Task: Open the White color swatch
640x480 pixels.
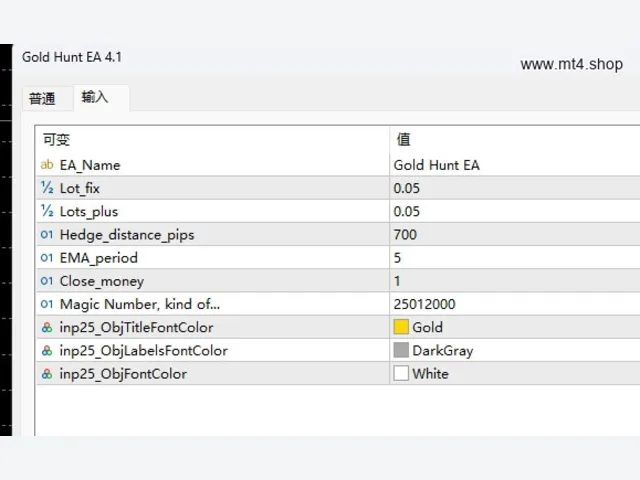Action: pos(401,373)
